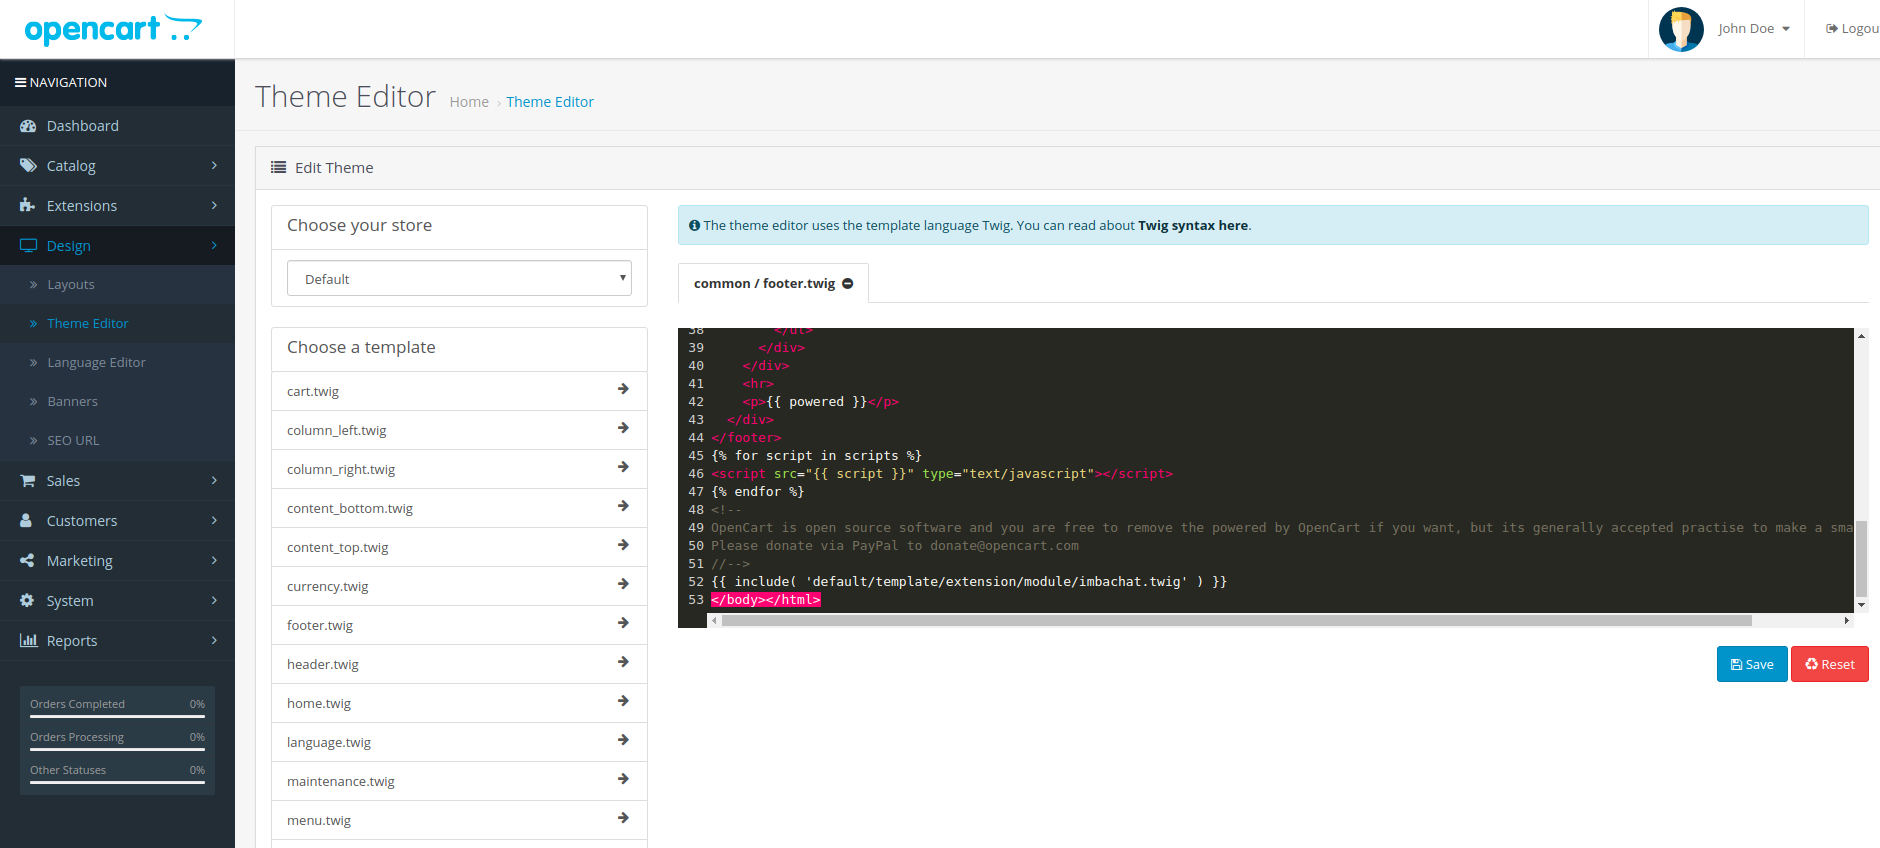Click the arrow next to cart.twig
Image resolution: width=1880 pixels, height=848 pixels.
(x=623, y=389)
